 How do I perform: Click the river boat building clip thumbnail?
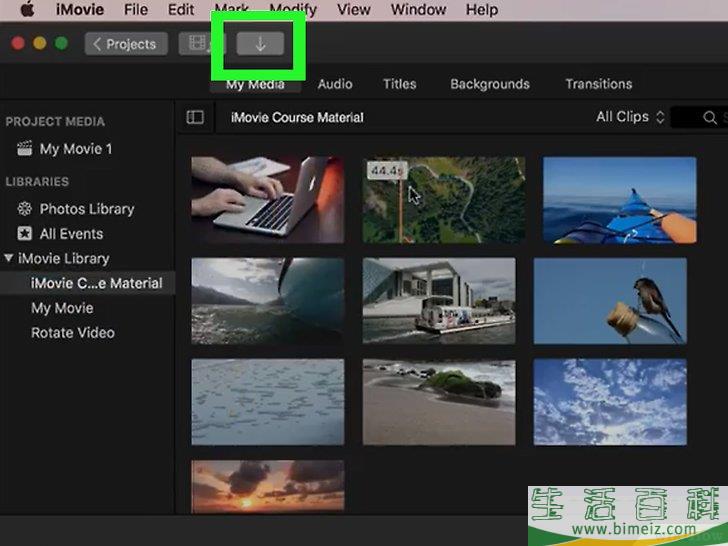(439, 301)
